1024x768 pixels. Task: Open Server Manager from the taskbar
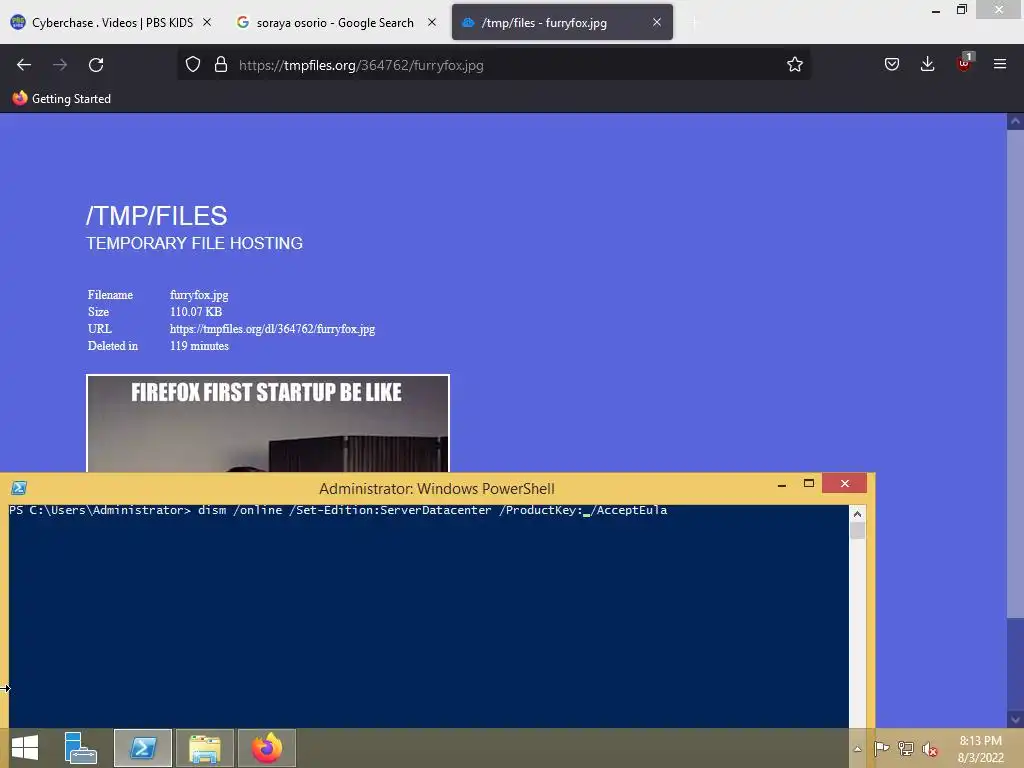[x=80, y=748]
